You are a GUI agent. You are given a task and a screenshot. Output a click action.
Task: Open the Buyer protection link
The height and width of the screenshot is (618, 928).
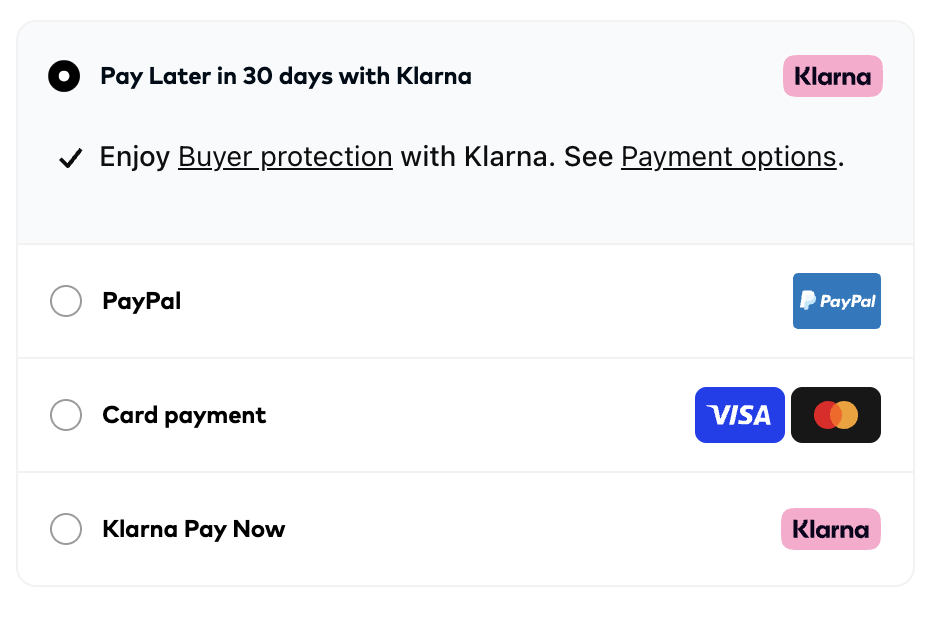[285, 157]
